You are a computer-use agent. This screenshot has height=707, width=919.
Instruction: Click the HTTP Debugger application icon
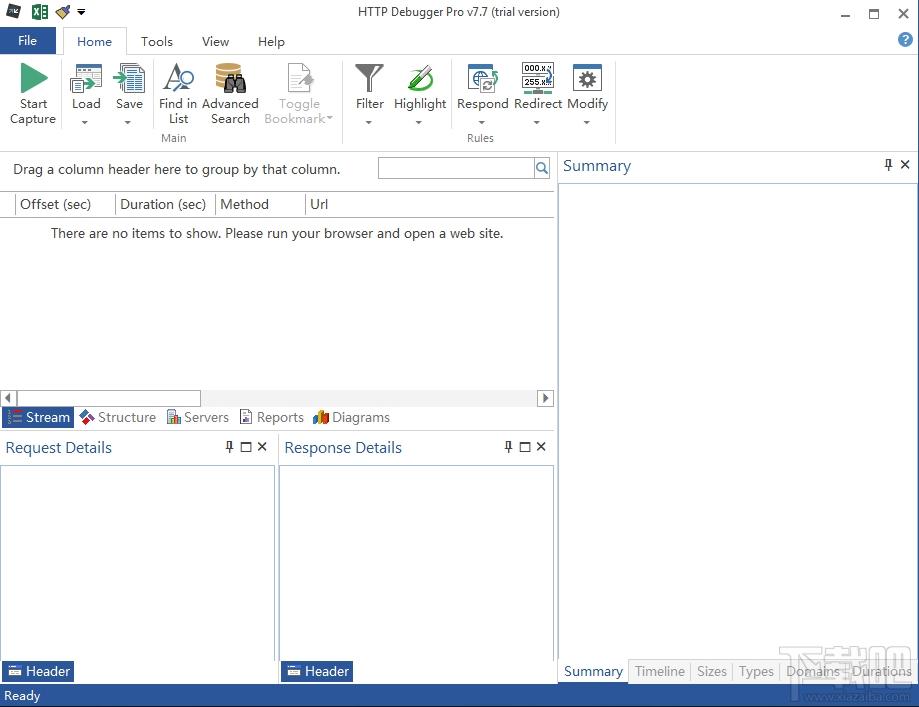[x=13, y=11]
